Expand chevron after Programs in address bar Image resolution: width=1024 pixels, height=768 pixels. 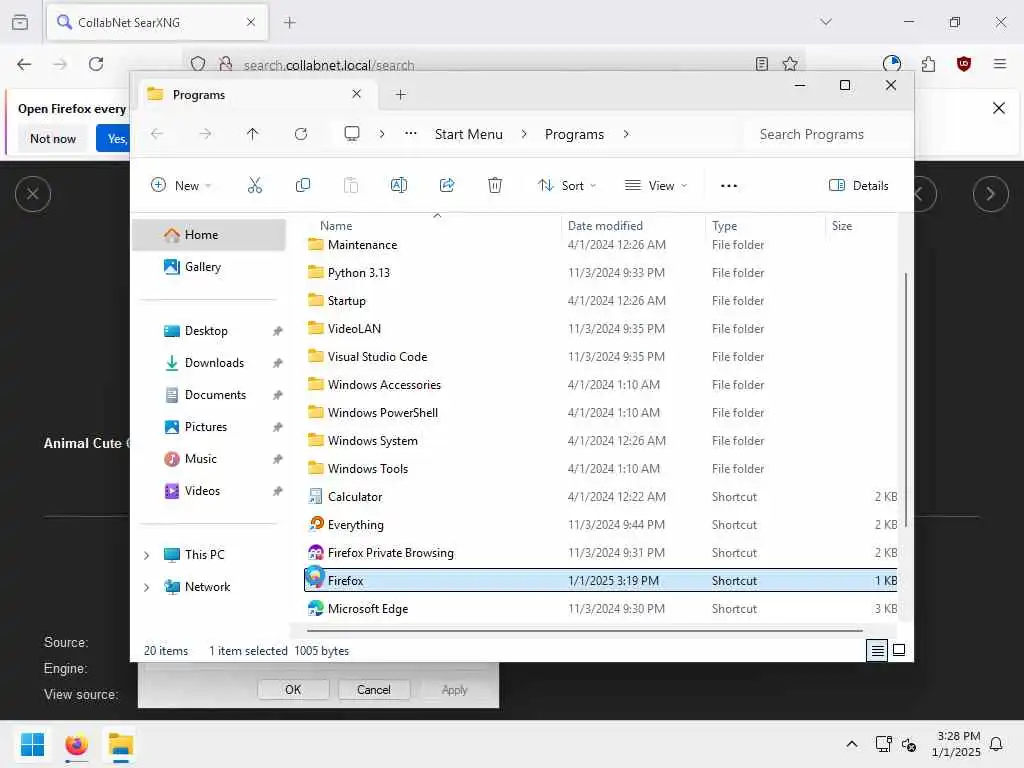(626, 134)
